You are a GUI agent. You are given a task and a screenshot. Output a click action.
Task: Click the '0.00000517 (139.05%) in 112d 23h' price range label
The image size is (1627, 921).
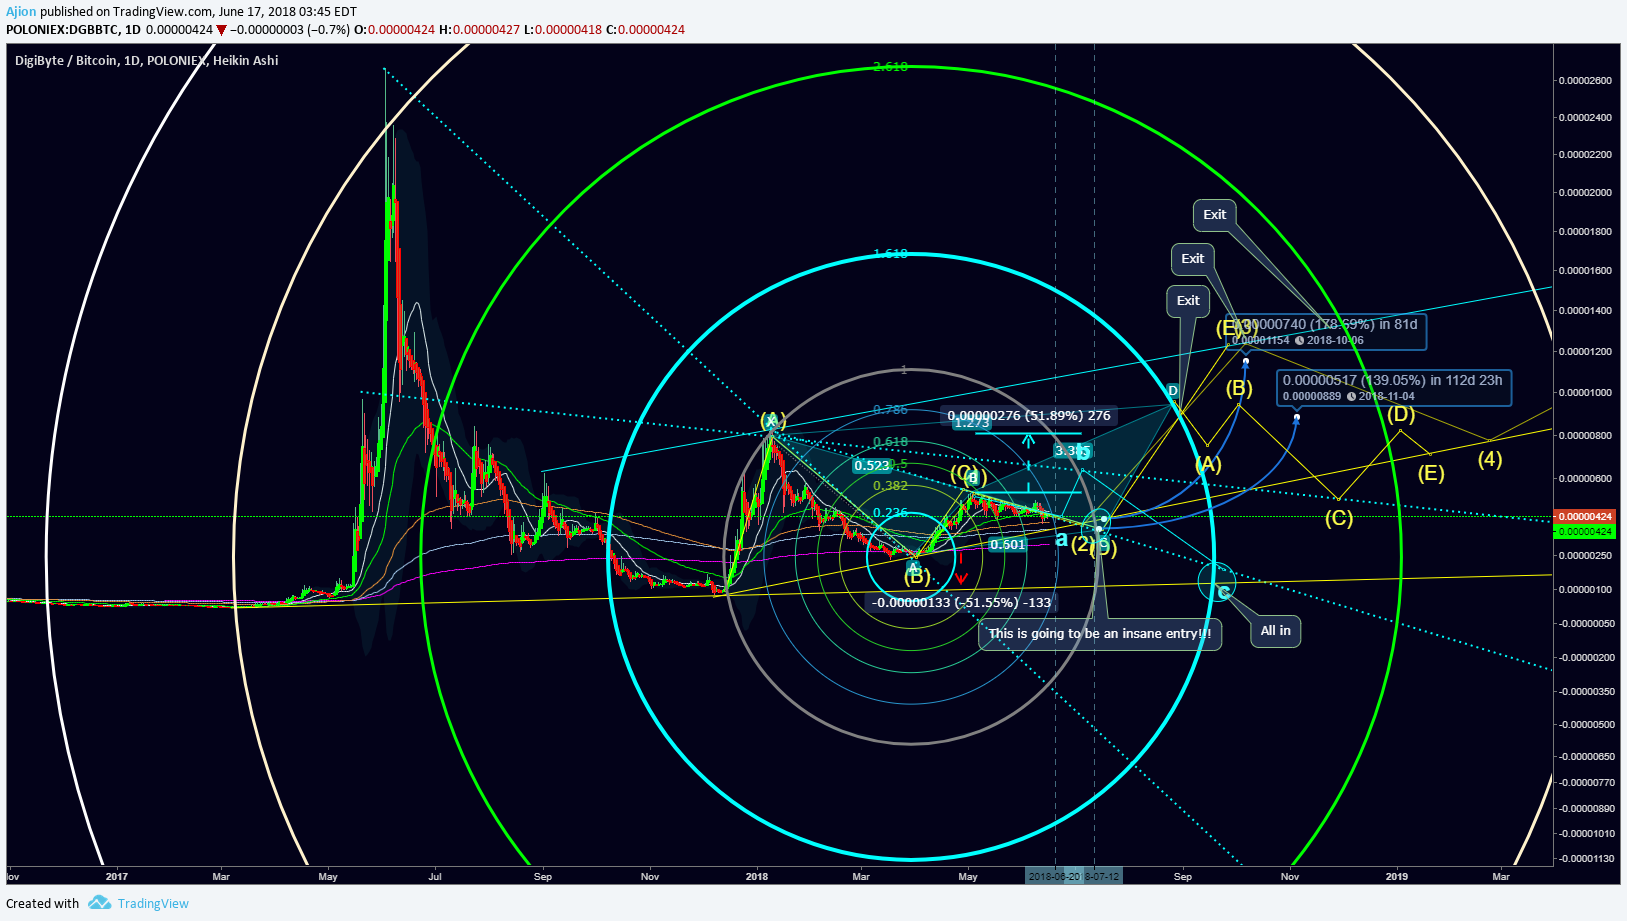(1393, 387)
